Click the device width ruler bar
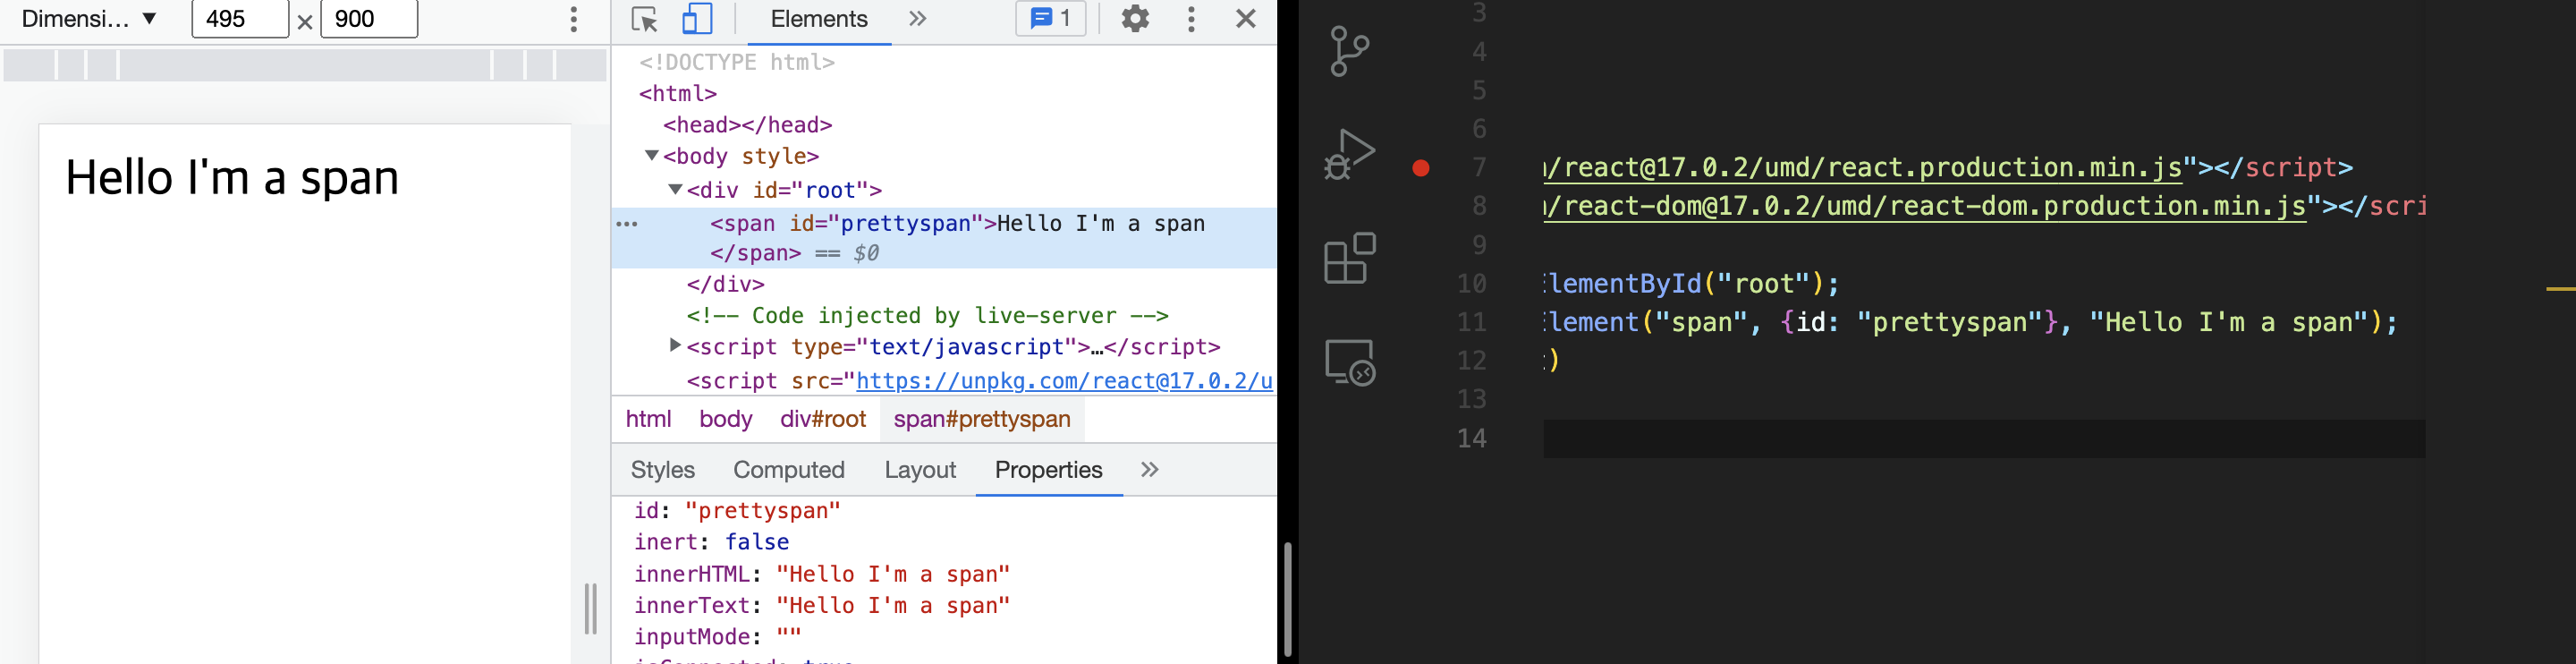The image size is (2576, 664). pyautogui.click(x=305, y=65)
